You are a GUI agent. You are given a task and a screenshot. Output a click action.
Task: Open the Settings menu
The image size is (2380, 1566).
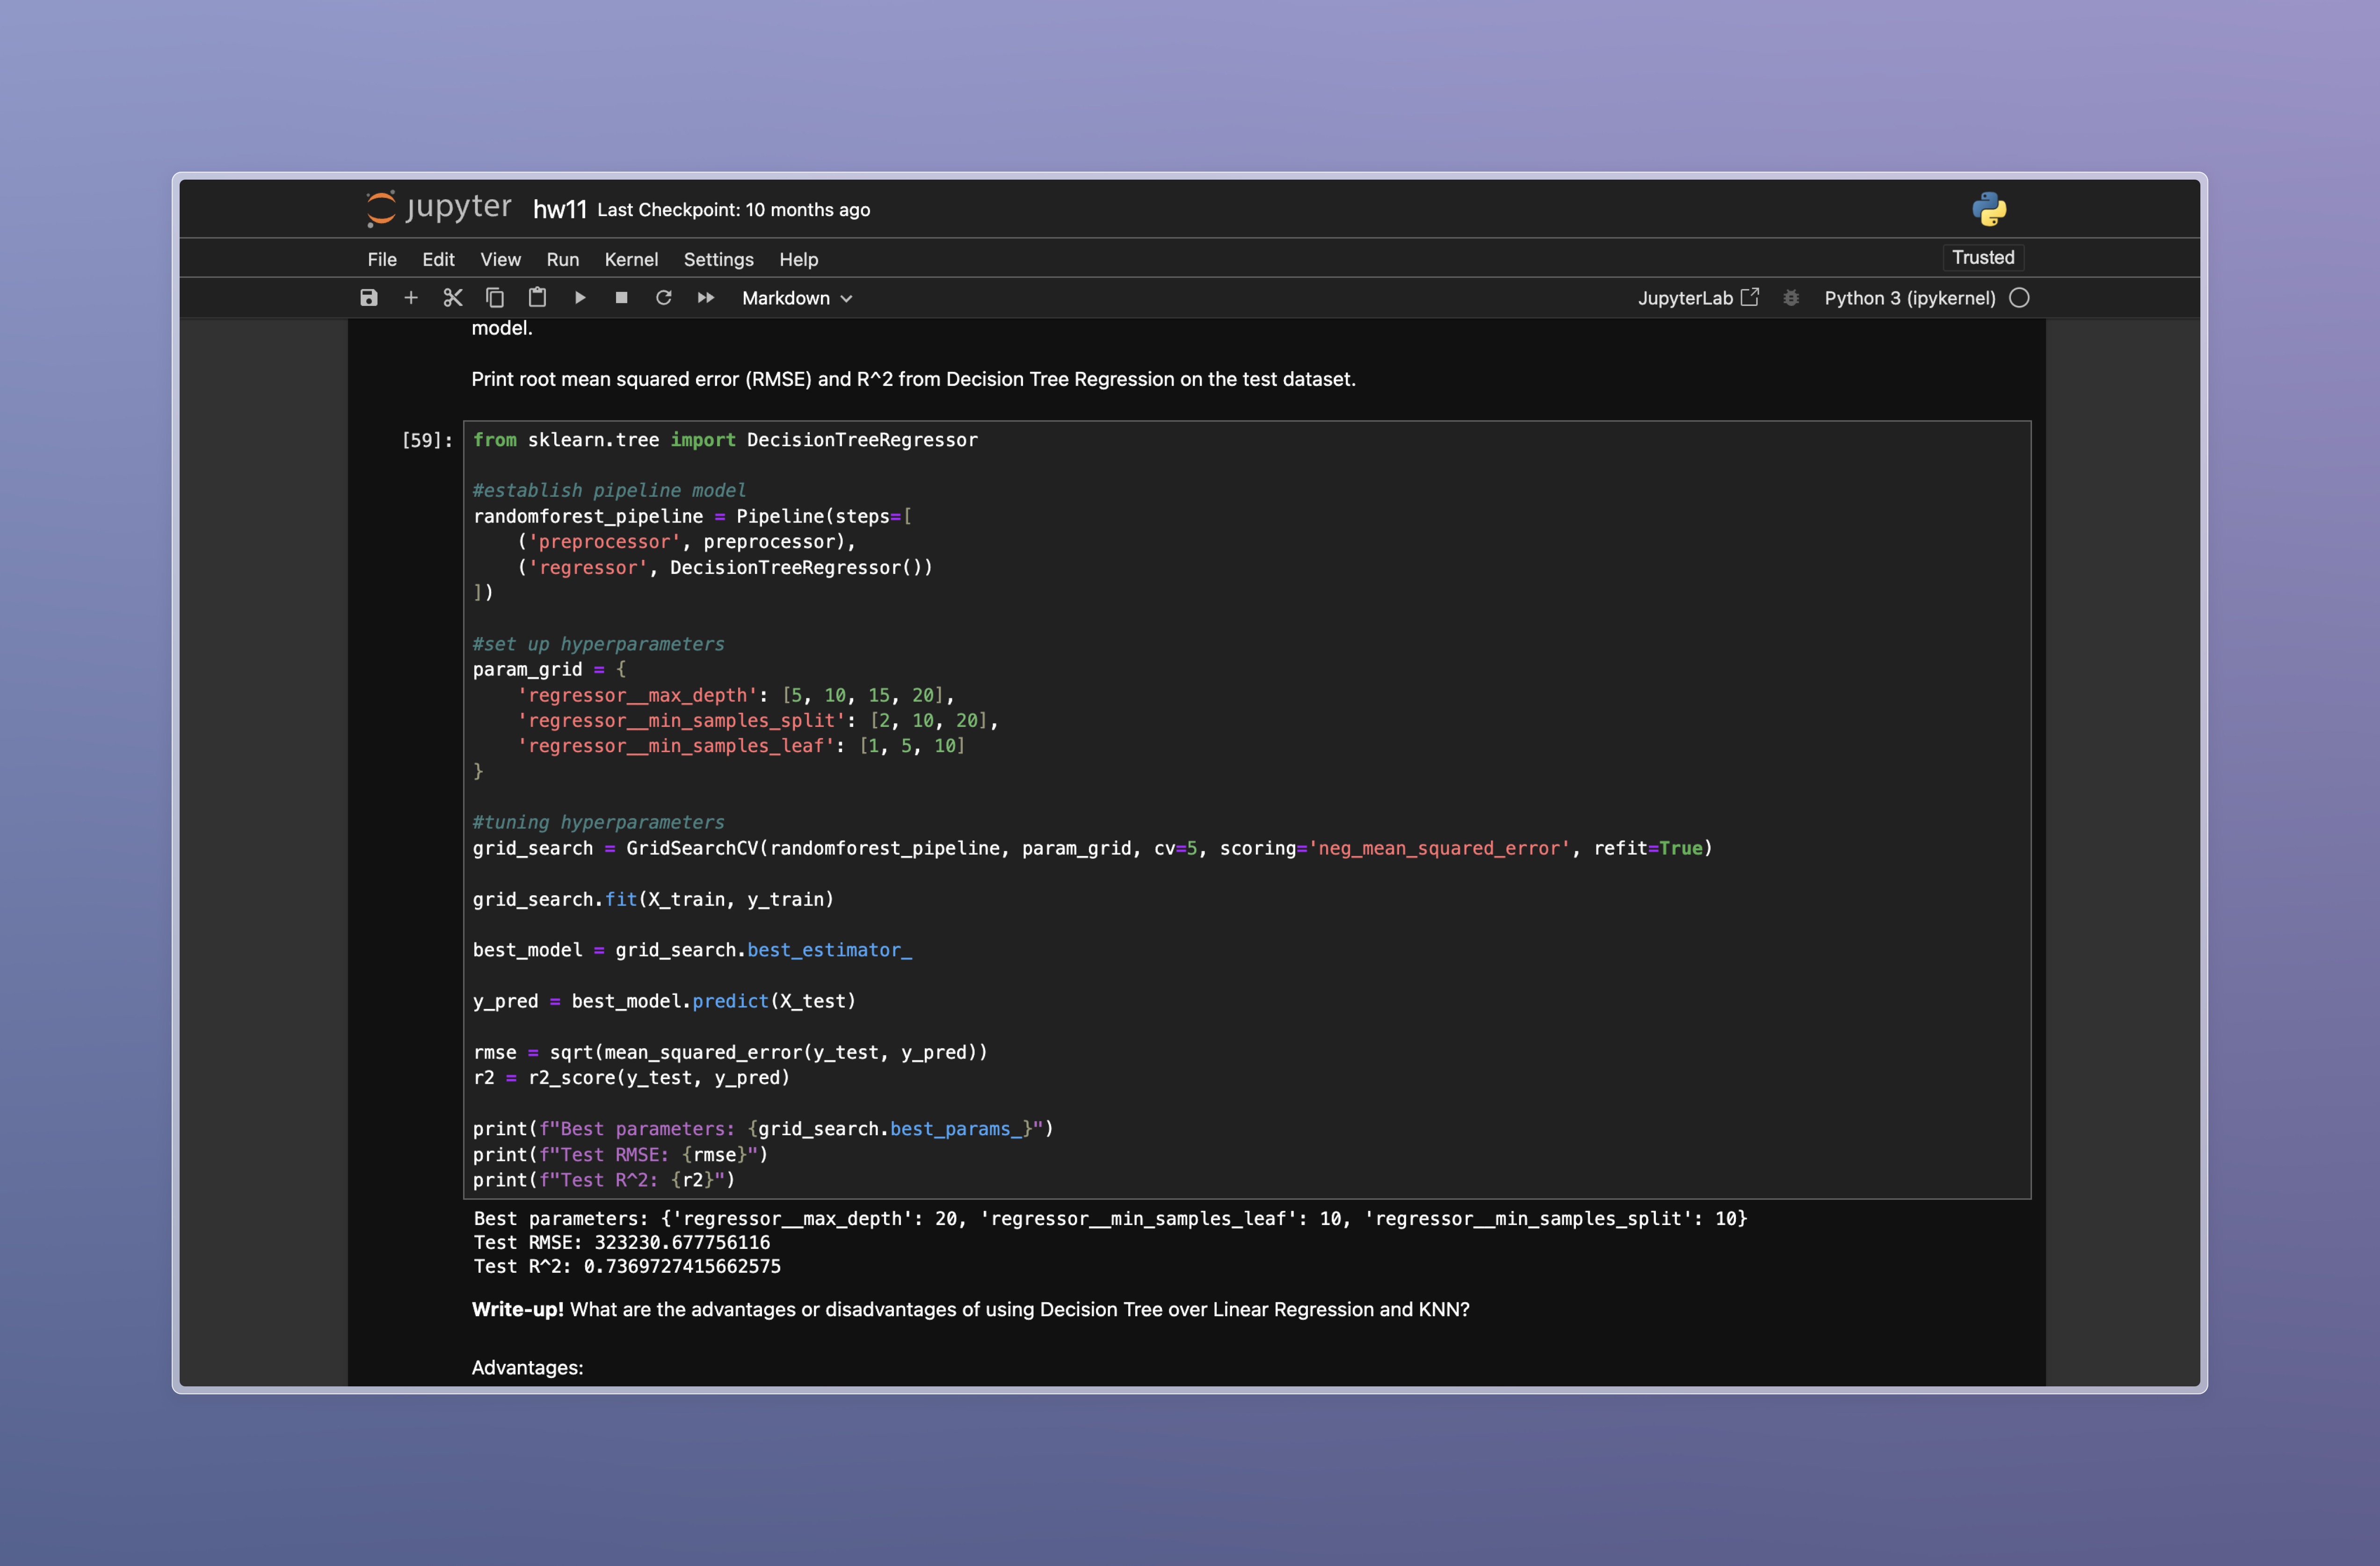(x=718, y=259)
